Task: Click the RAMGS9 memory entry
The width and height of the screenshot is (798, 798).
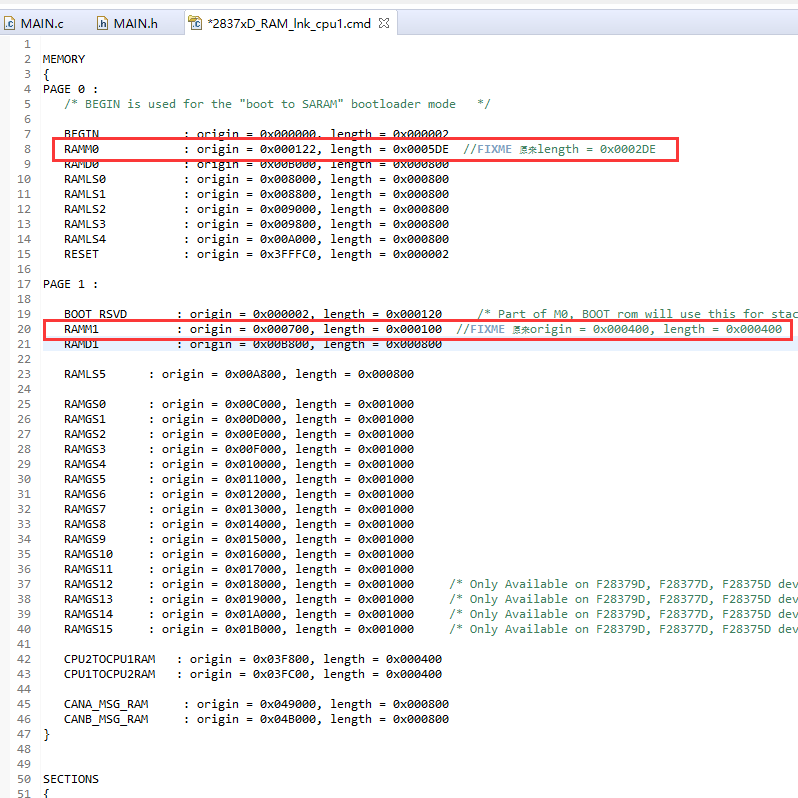Action: coord(85,539)
